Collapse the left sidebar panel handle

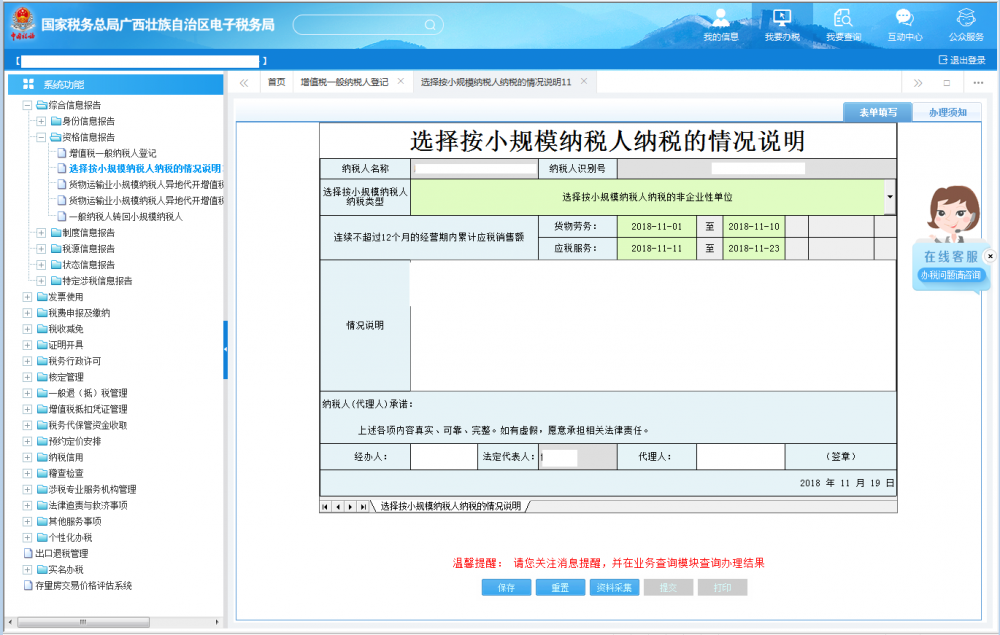click(225, 349)
